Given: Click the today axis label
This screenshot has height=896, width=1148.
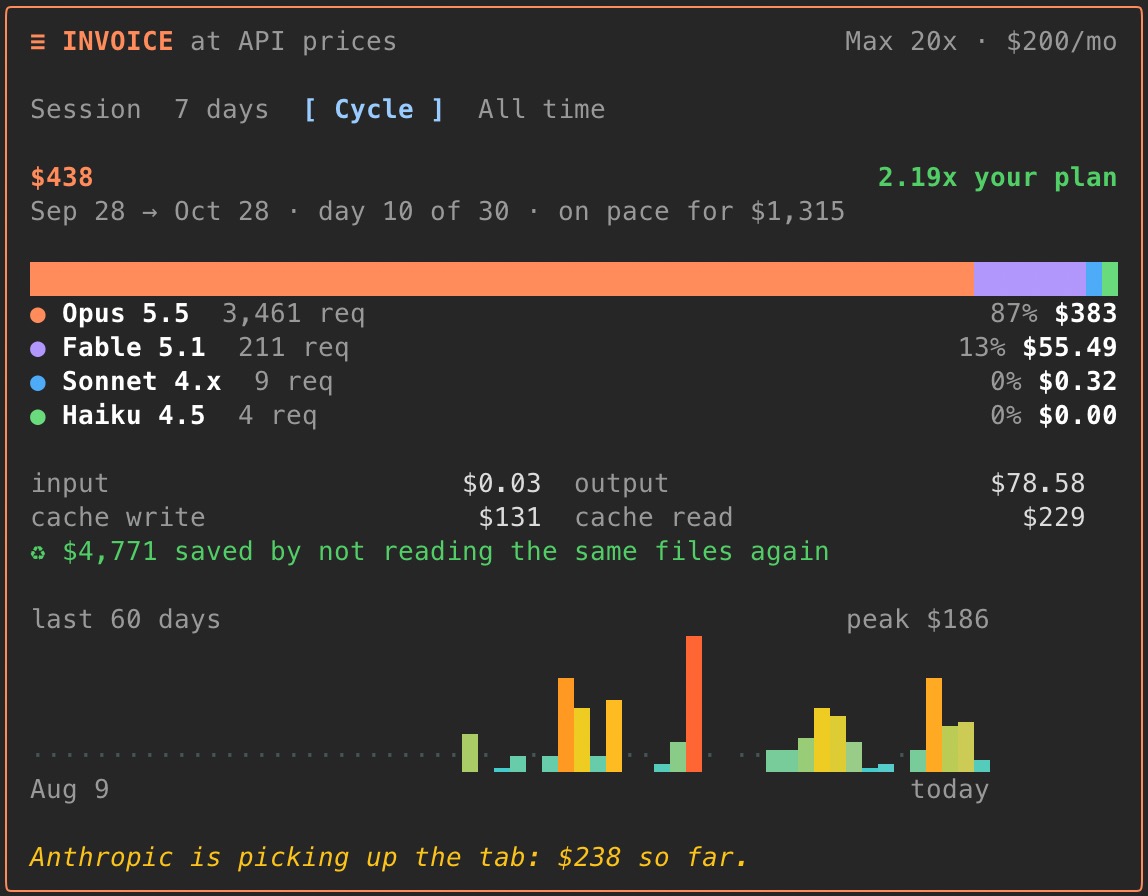Looking at the screenshot, I should (950, 789).
